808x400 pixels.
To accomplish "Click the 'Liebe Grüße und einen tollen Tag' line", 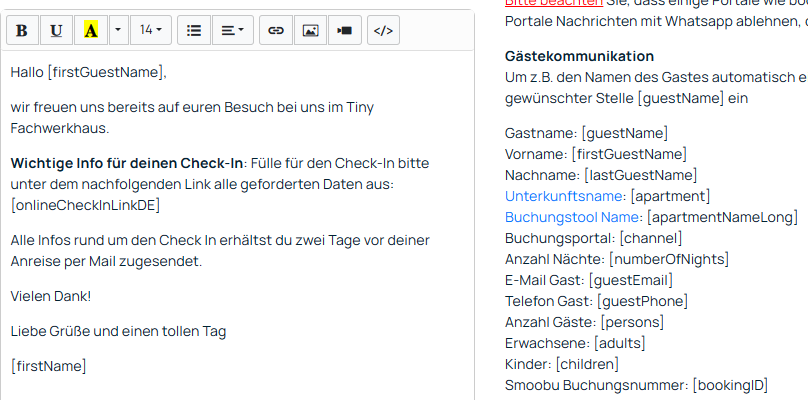I will (x=118, y=331).
